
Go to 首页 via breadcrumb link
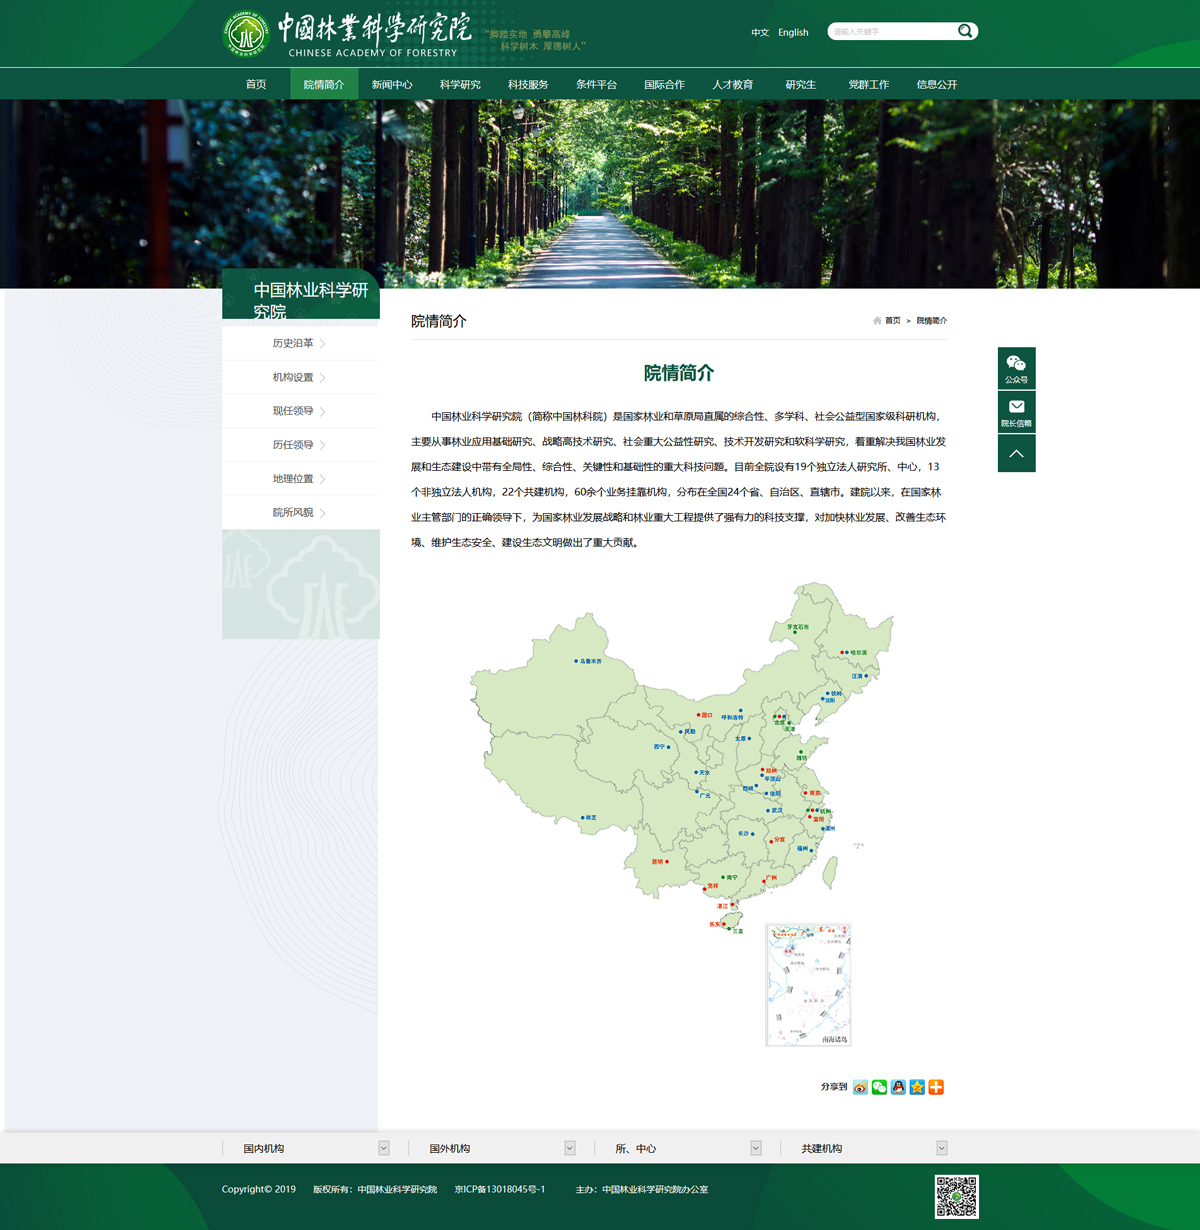coord(892,321)
